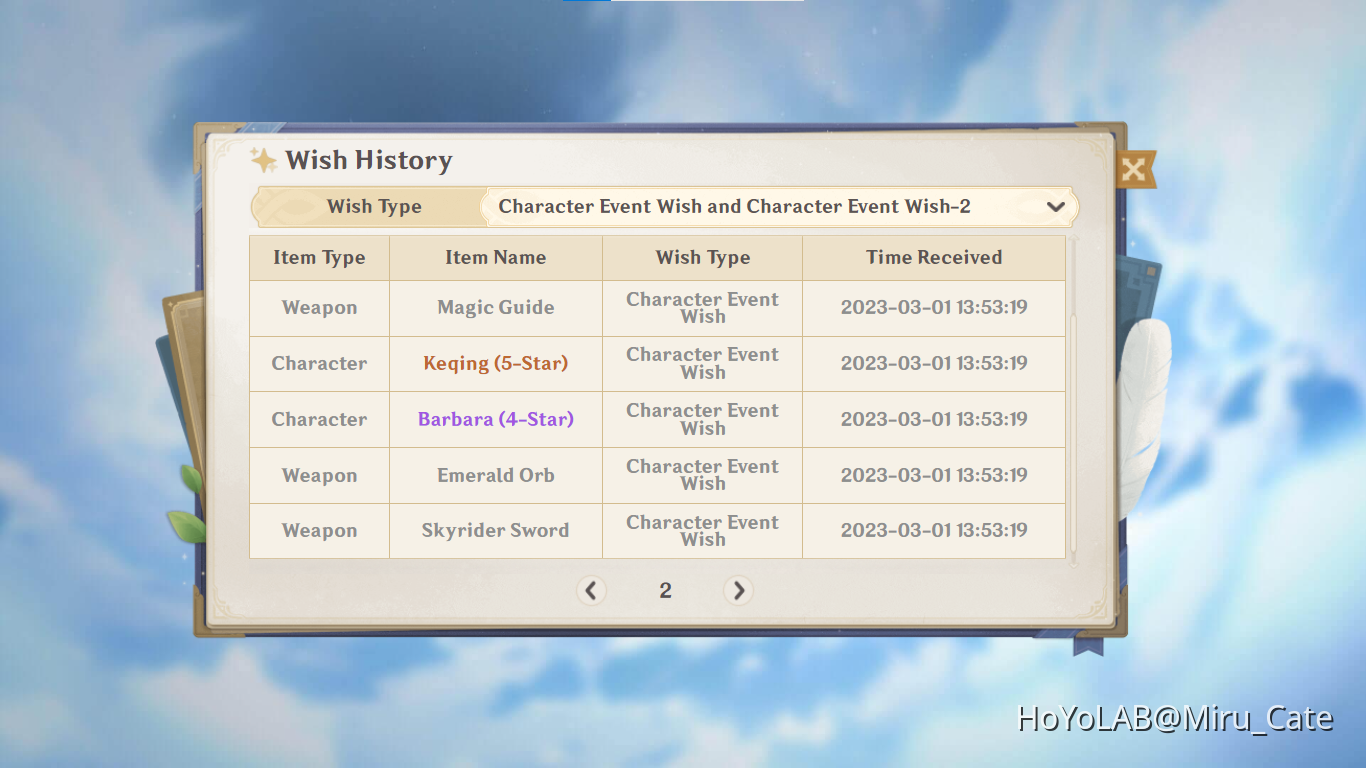Toggle selection of the Skyrider Sword row

[495, 531]
